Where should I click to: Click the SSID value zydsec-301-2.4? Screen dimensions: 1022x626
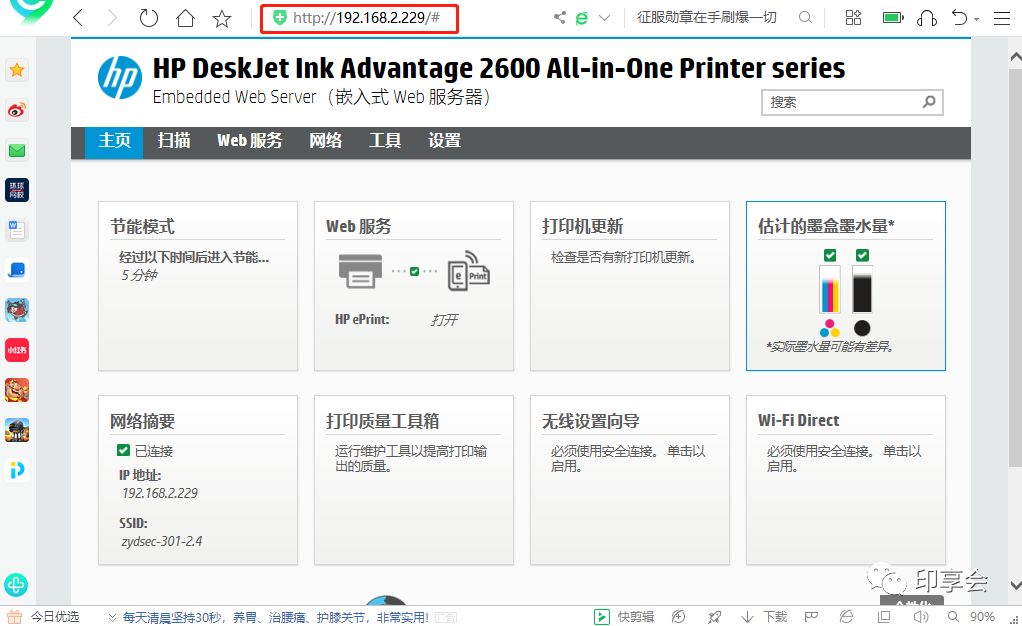click(162, 541)
